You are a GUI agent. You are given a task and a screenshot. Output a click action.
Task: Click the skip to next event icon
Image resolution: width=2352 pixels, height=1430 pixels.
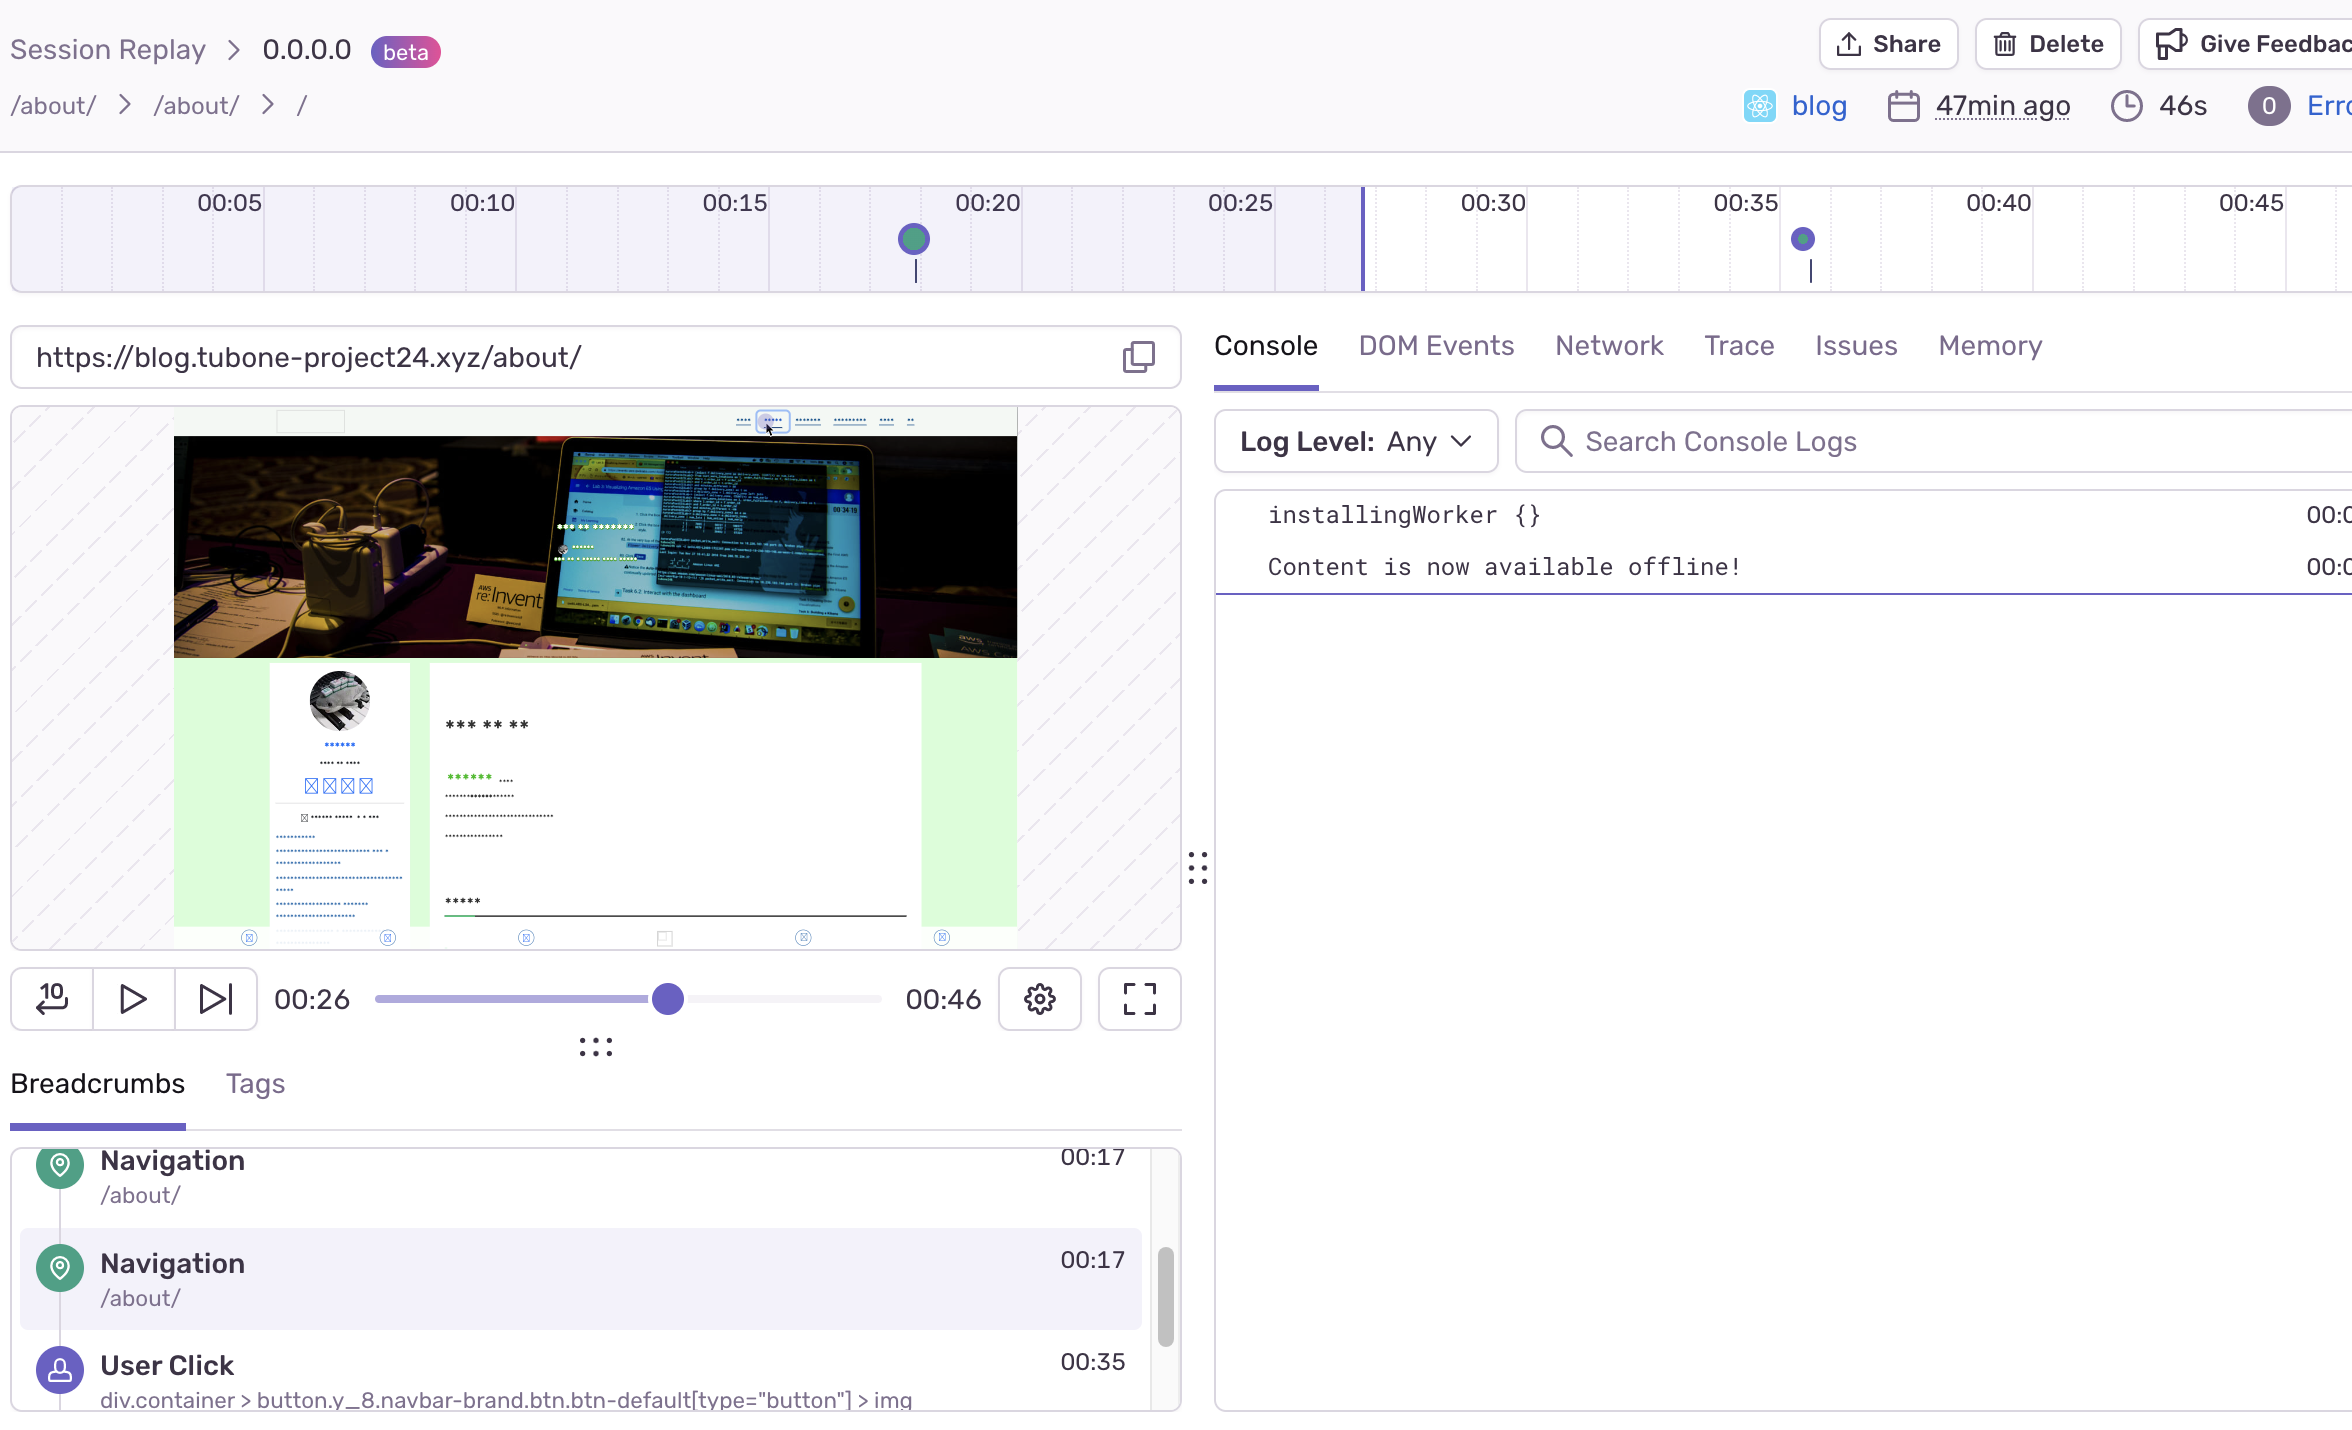tap(215, 998)
